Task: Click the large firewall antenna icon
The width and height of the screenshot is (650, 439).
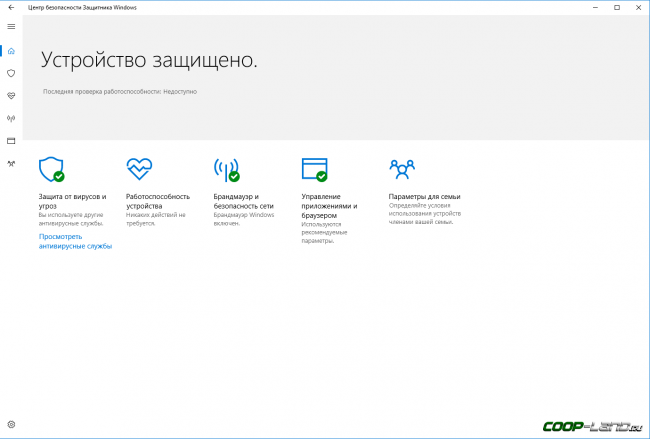Action: 227,170
